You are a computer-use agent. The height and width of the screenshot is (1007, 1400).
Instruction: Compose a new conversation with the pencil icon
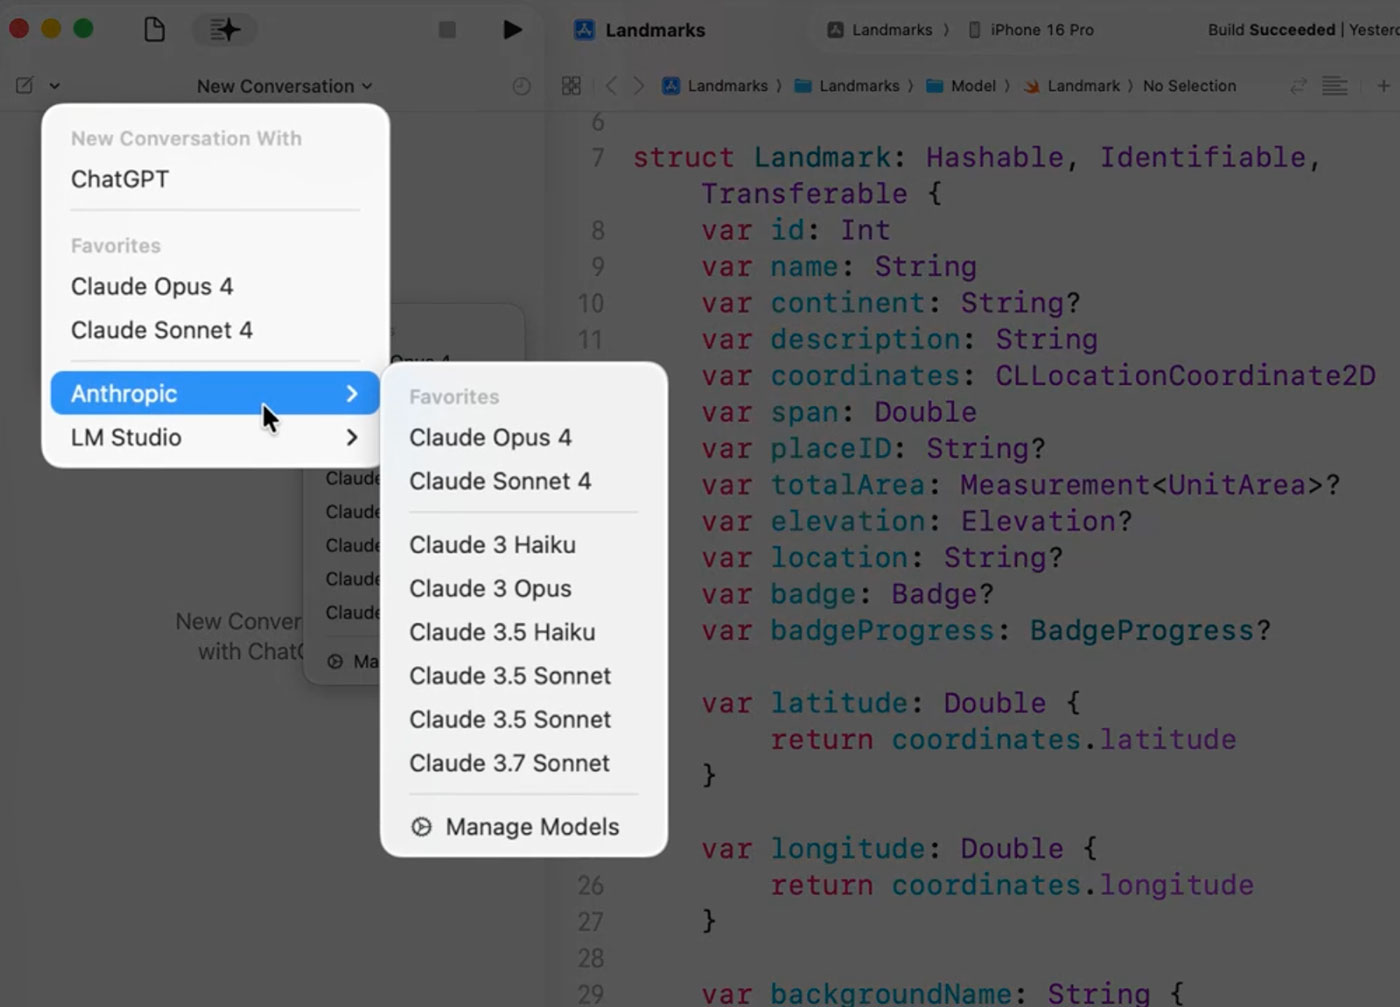coord(24,85)
